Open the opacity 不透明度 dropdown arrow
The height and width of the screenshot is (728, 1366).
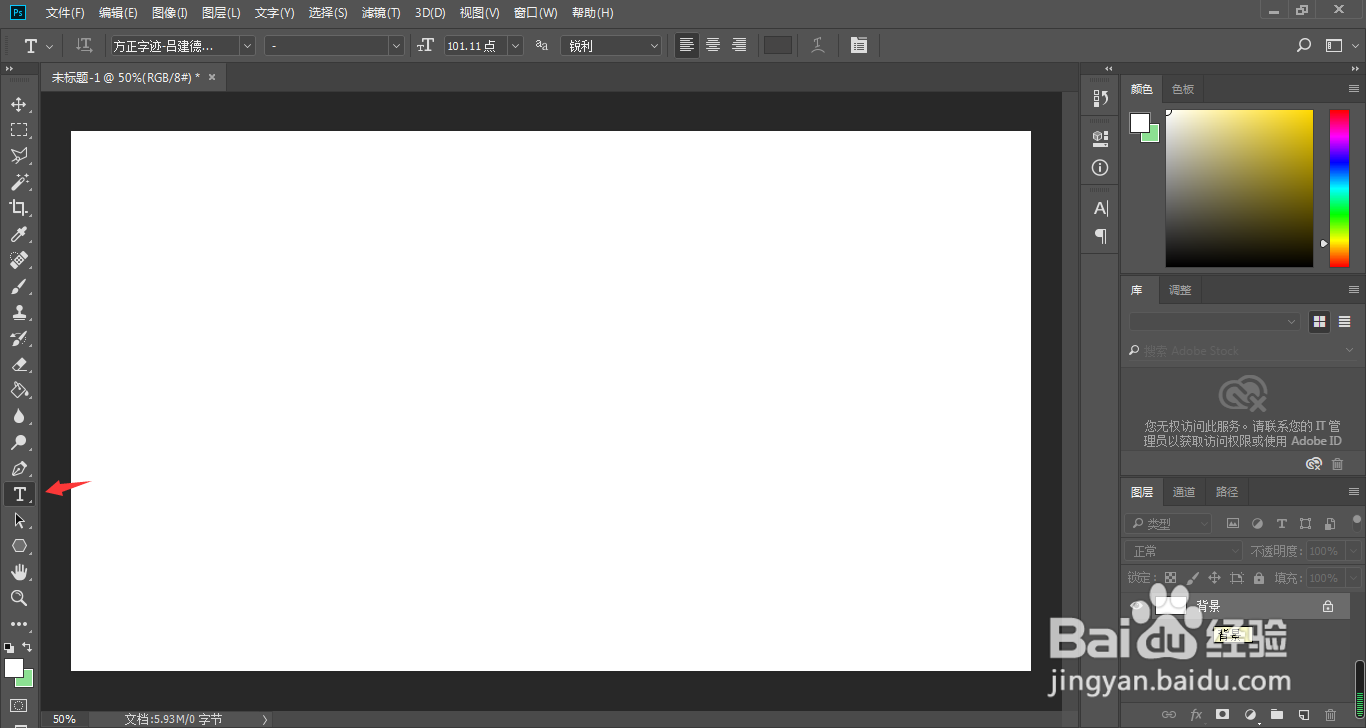[1353, 551]
